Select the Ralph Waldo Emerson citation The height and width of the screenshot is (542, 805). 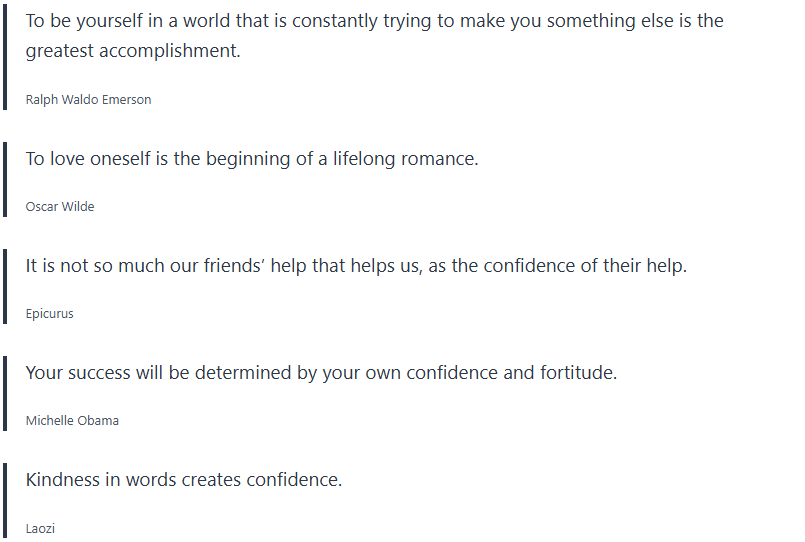[x=88, y=100]
